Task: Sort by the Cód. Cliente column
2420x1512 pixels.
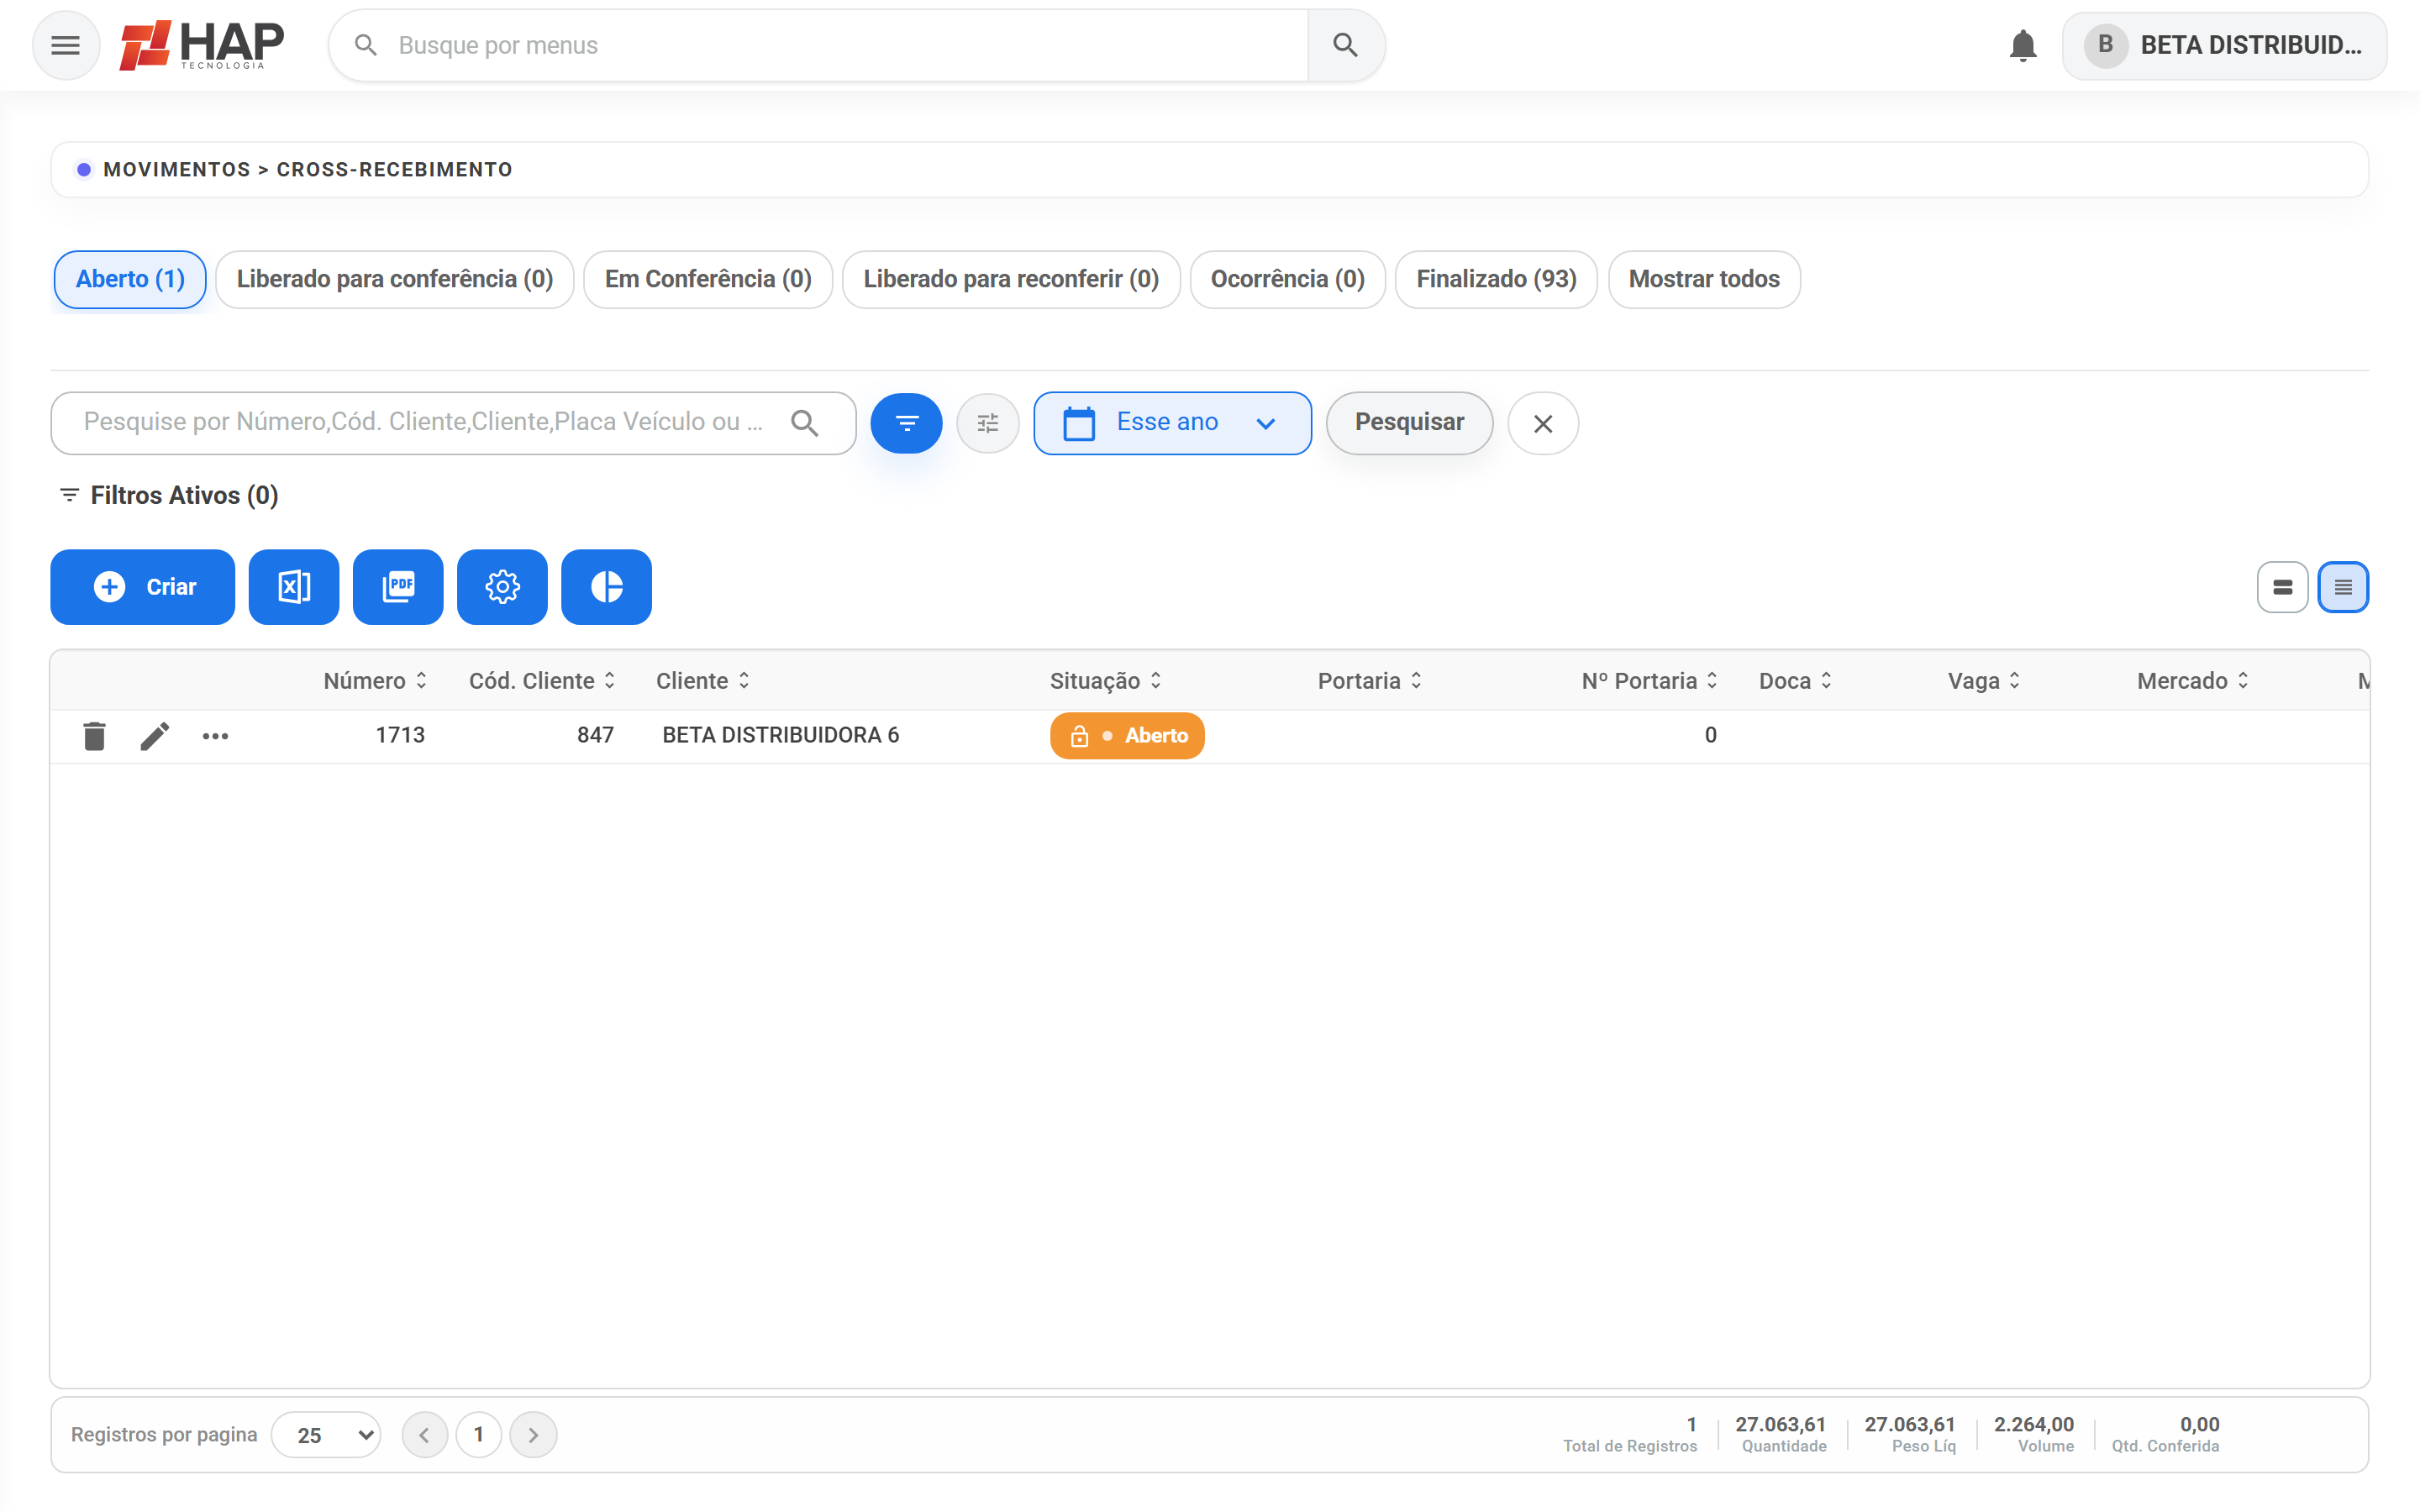Action: coord(543,681)
